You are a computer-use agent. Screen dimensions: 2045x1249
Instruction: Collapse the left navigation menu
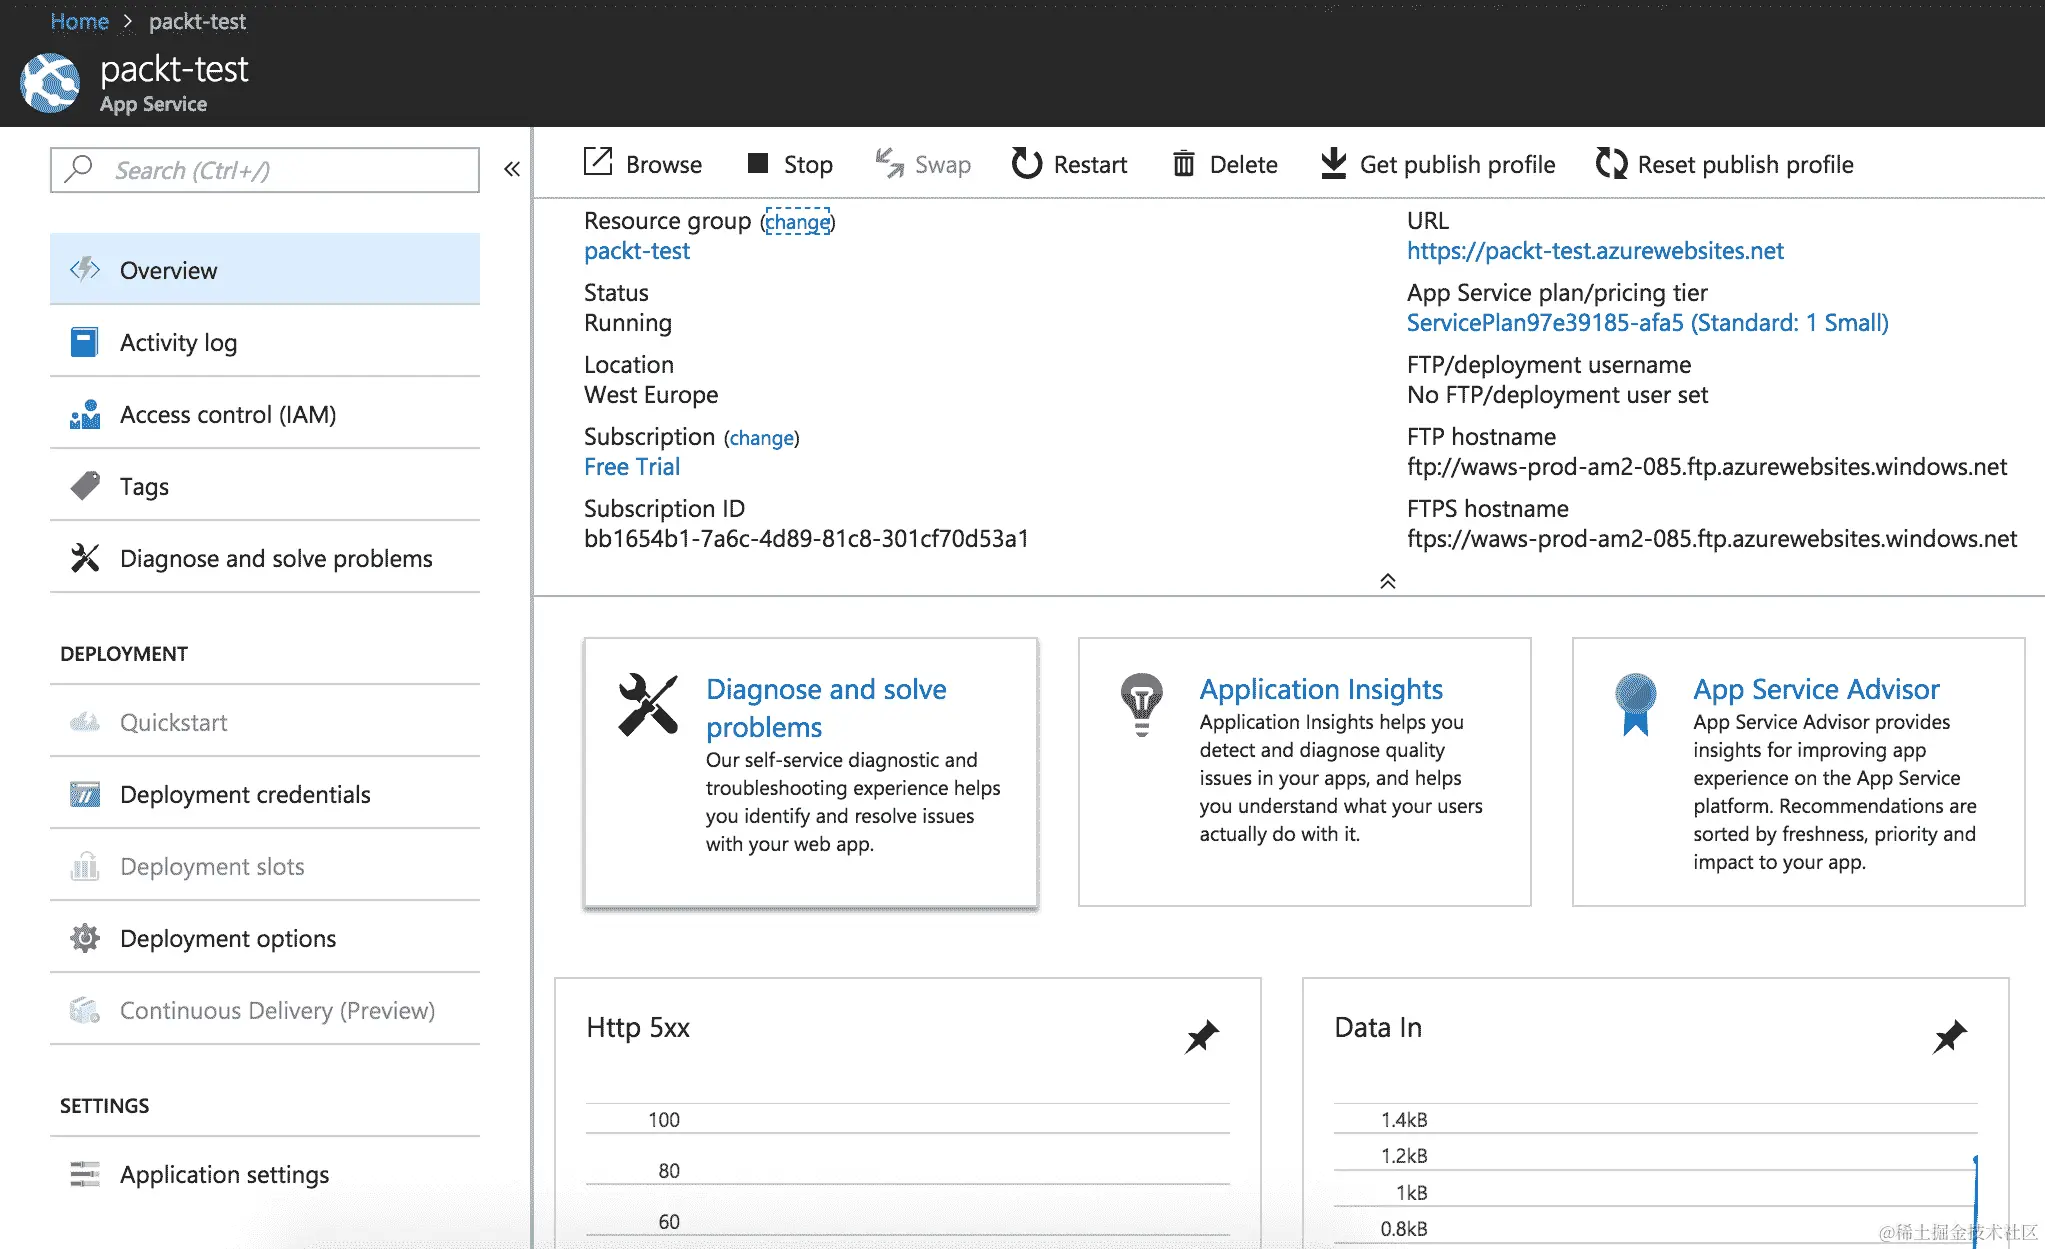point(512,169)
